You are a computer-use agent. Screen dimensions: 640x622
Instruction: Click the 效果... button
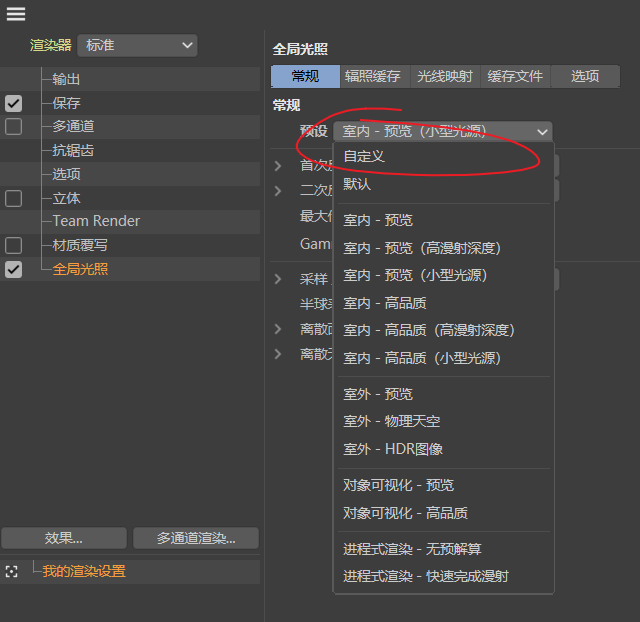(64, 538)
